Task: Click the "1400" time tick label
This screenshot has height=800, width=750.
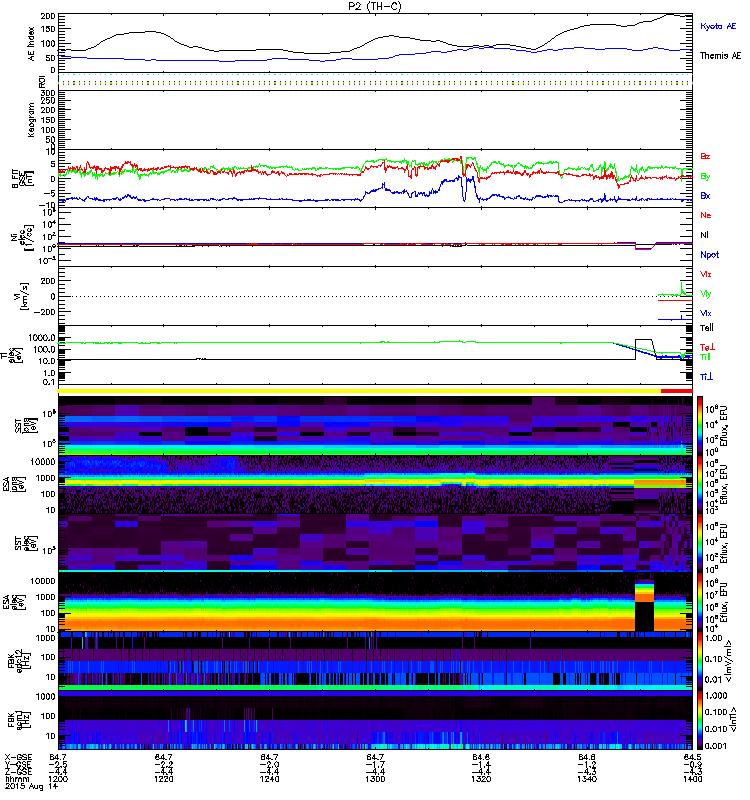Action: point(692,779)
